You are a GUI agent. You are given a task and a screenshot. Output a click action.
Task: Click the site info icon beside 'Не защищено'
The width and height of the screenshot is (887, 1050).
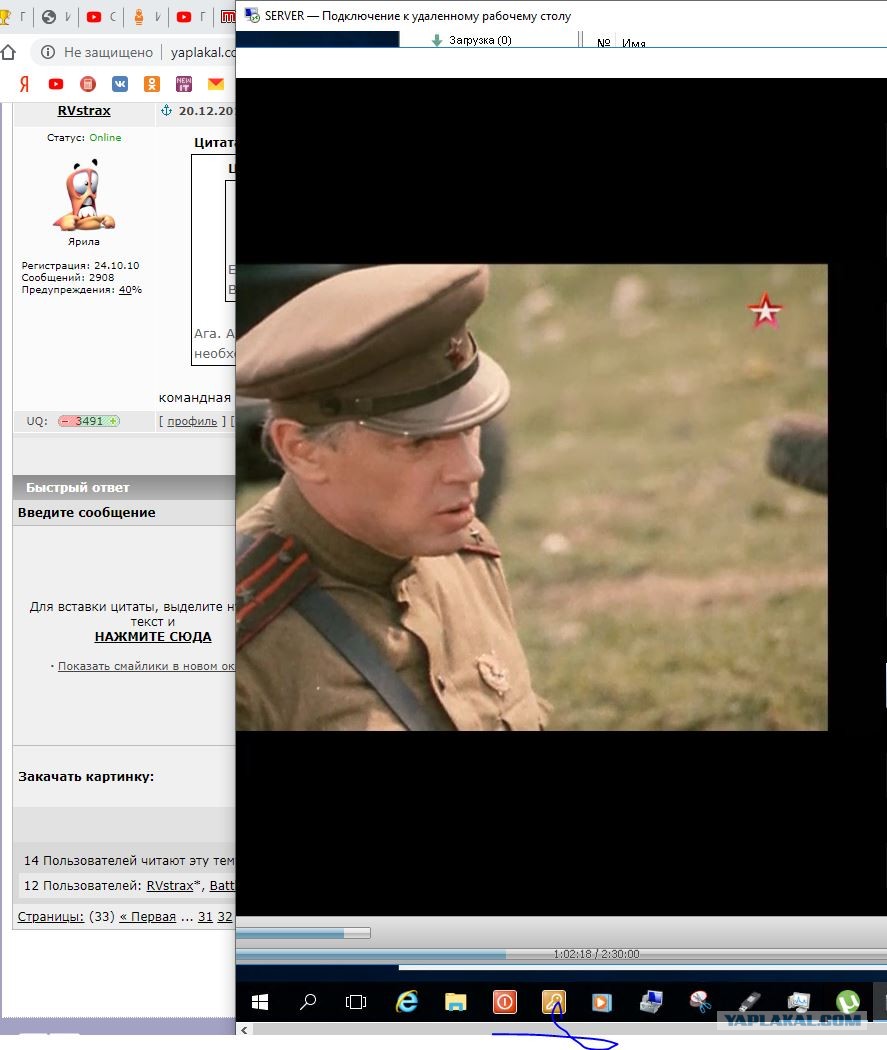pos(48,52)
